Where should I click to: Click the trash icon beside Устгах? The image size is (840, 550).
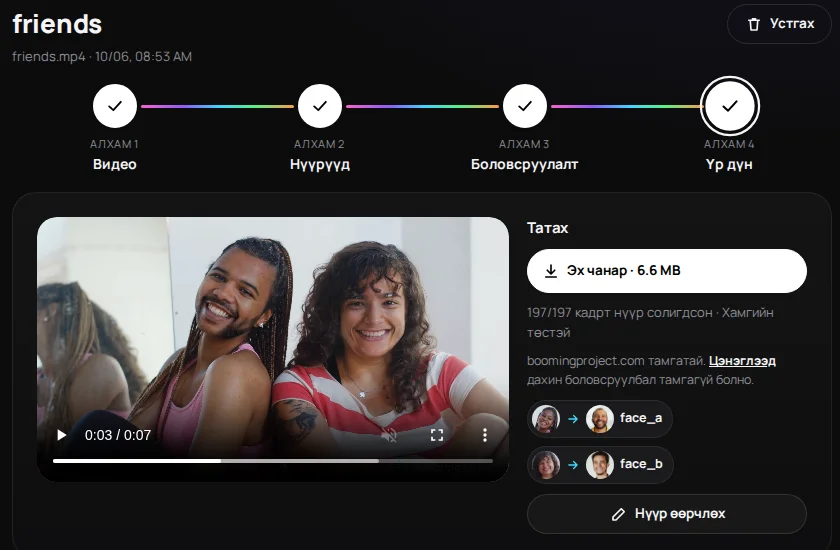coord(754,24)
